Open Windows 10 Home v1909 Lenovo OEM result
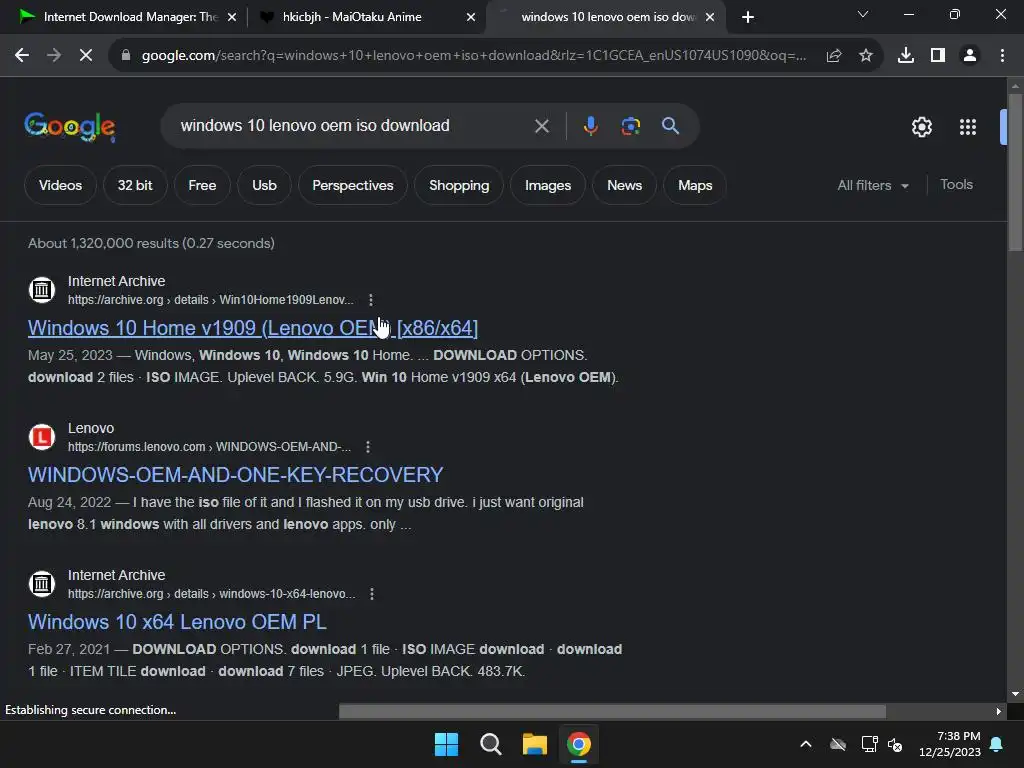The width and height of the screenshot is (1024, 768). pyautogui.click(x=253, y=328)
